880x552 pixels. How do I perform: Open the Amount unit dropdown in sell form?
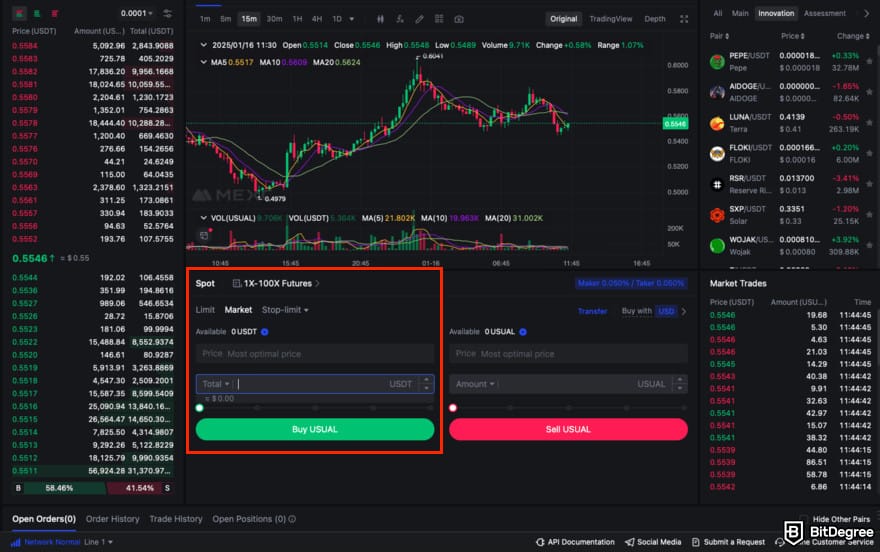(x=475, y=384)
